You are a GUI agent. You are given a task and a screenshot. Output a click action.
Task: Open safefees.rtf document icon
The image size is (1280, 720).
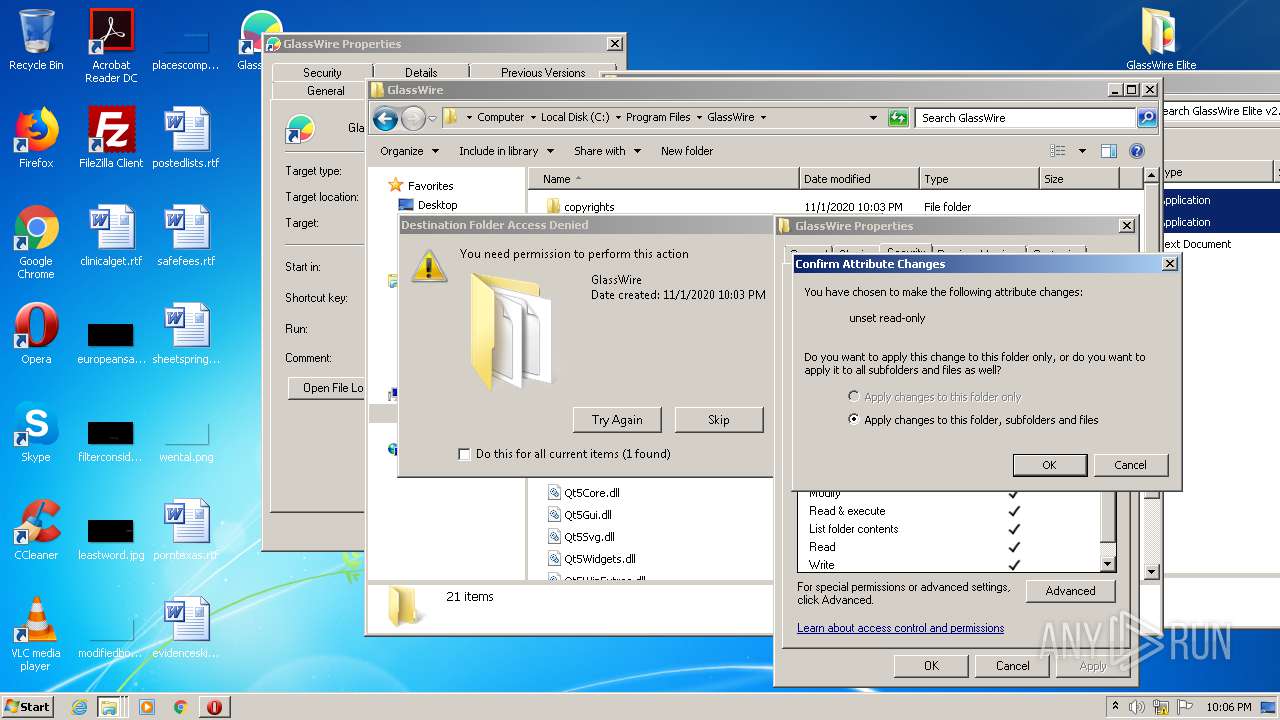(186, 236)
